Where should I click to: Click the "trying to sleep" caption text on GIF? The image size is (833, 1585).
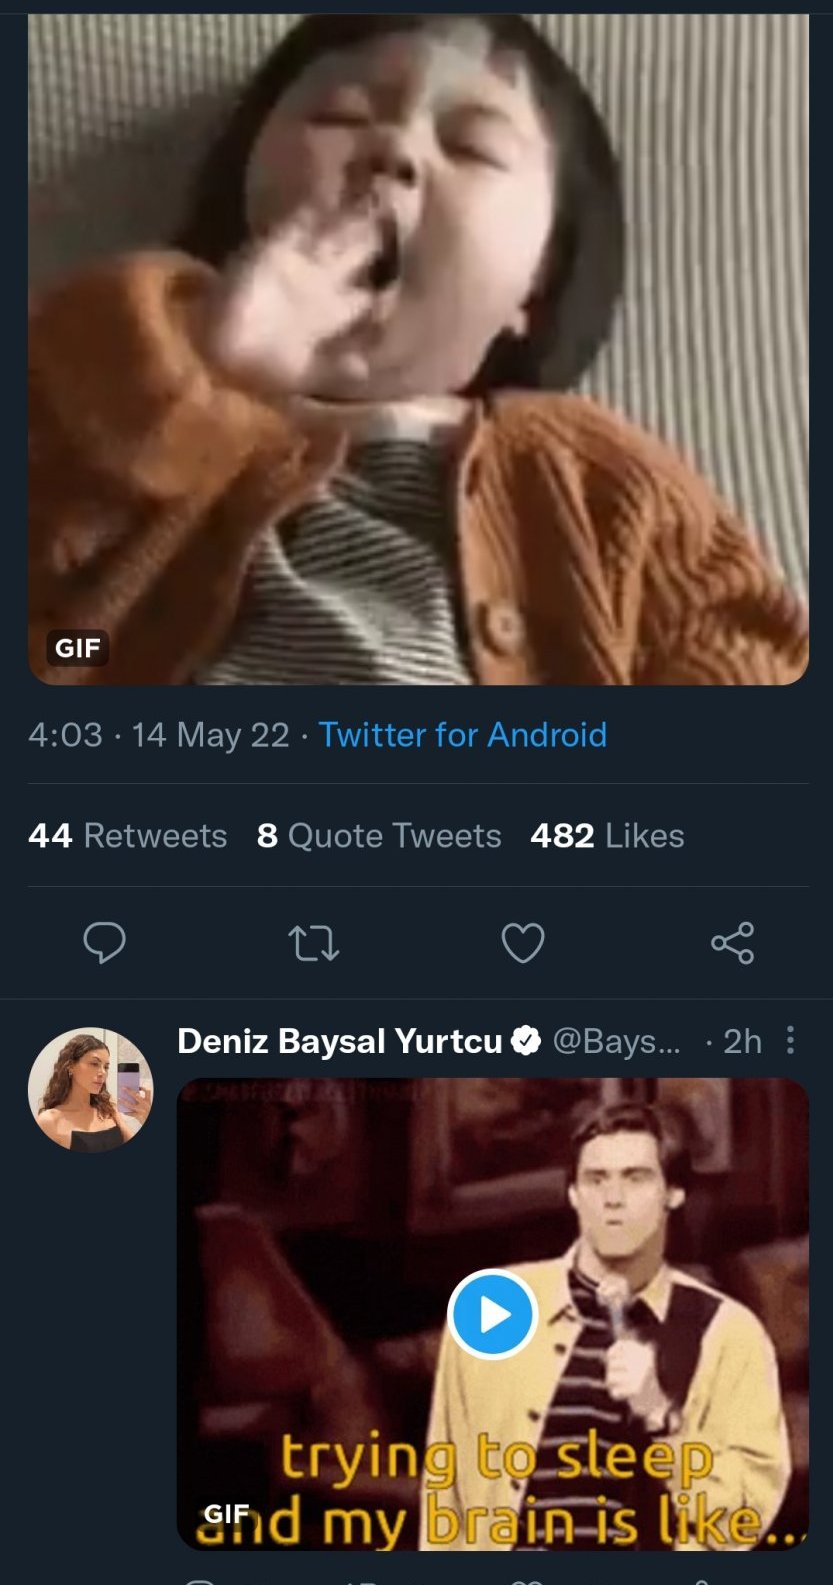point(496,1458)
